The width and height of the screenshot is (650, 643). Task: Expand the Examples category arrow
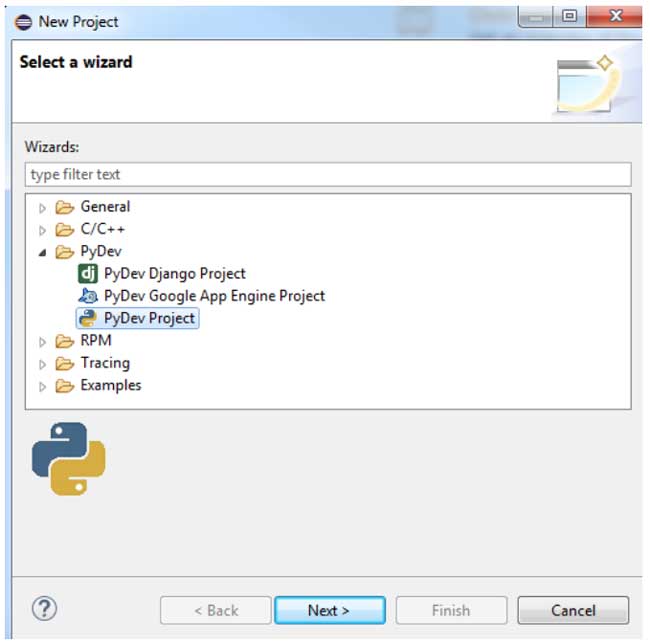[x=42, y=386]
